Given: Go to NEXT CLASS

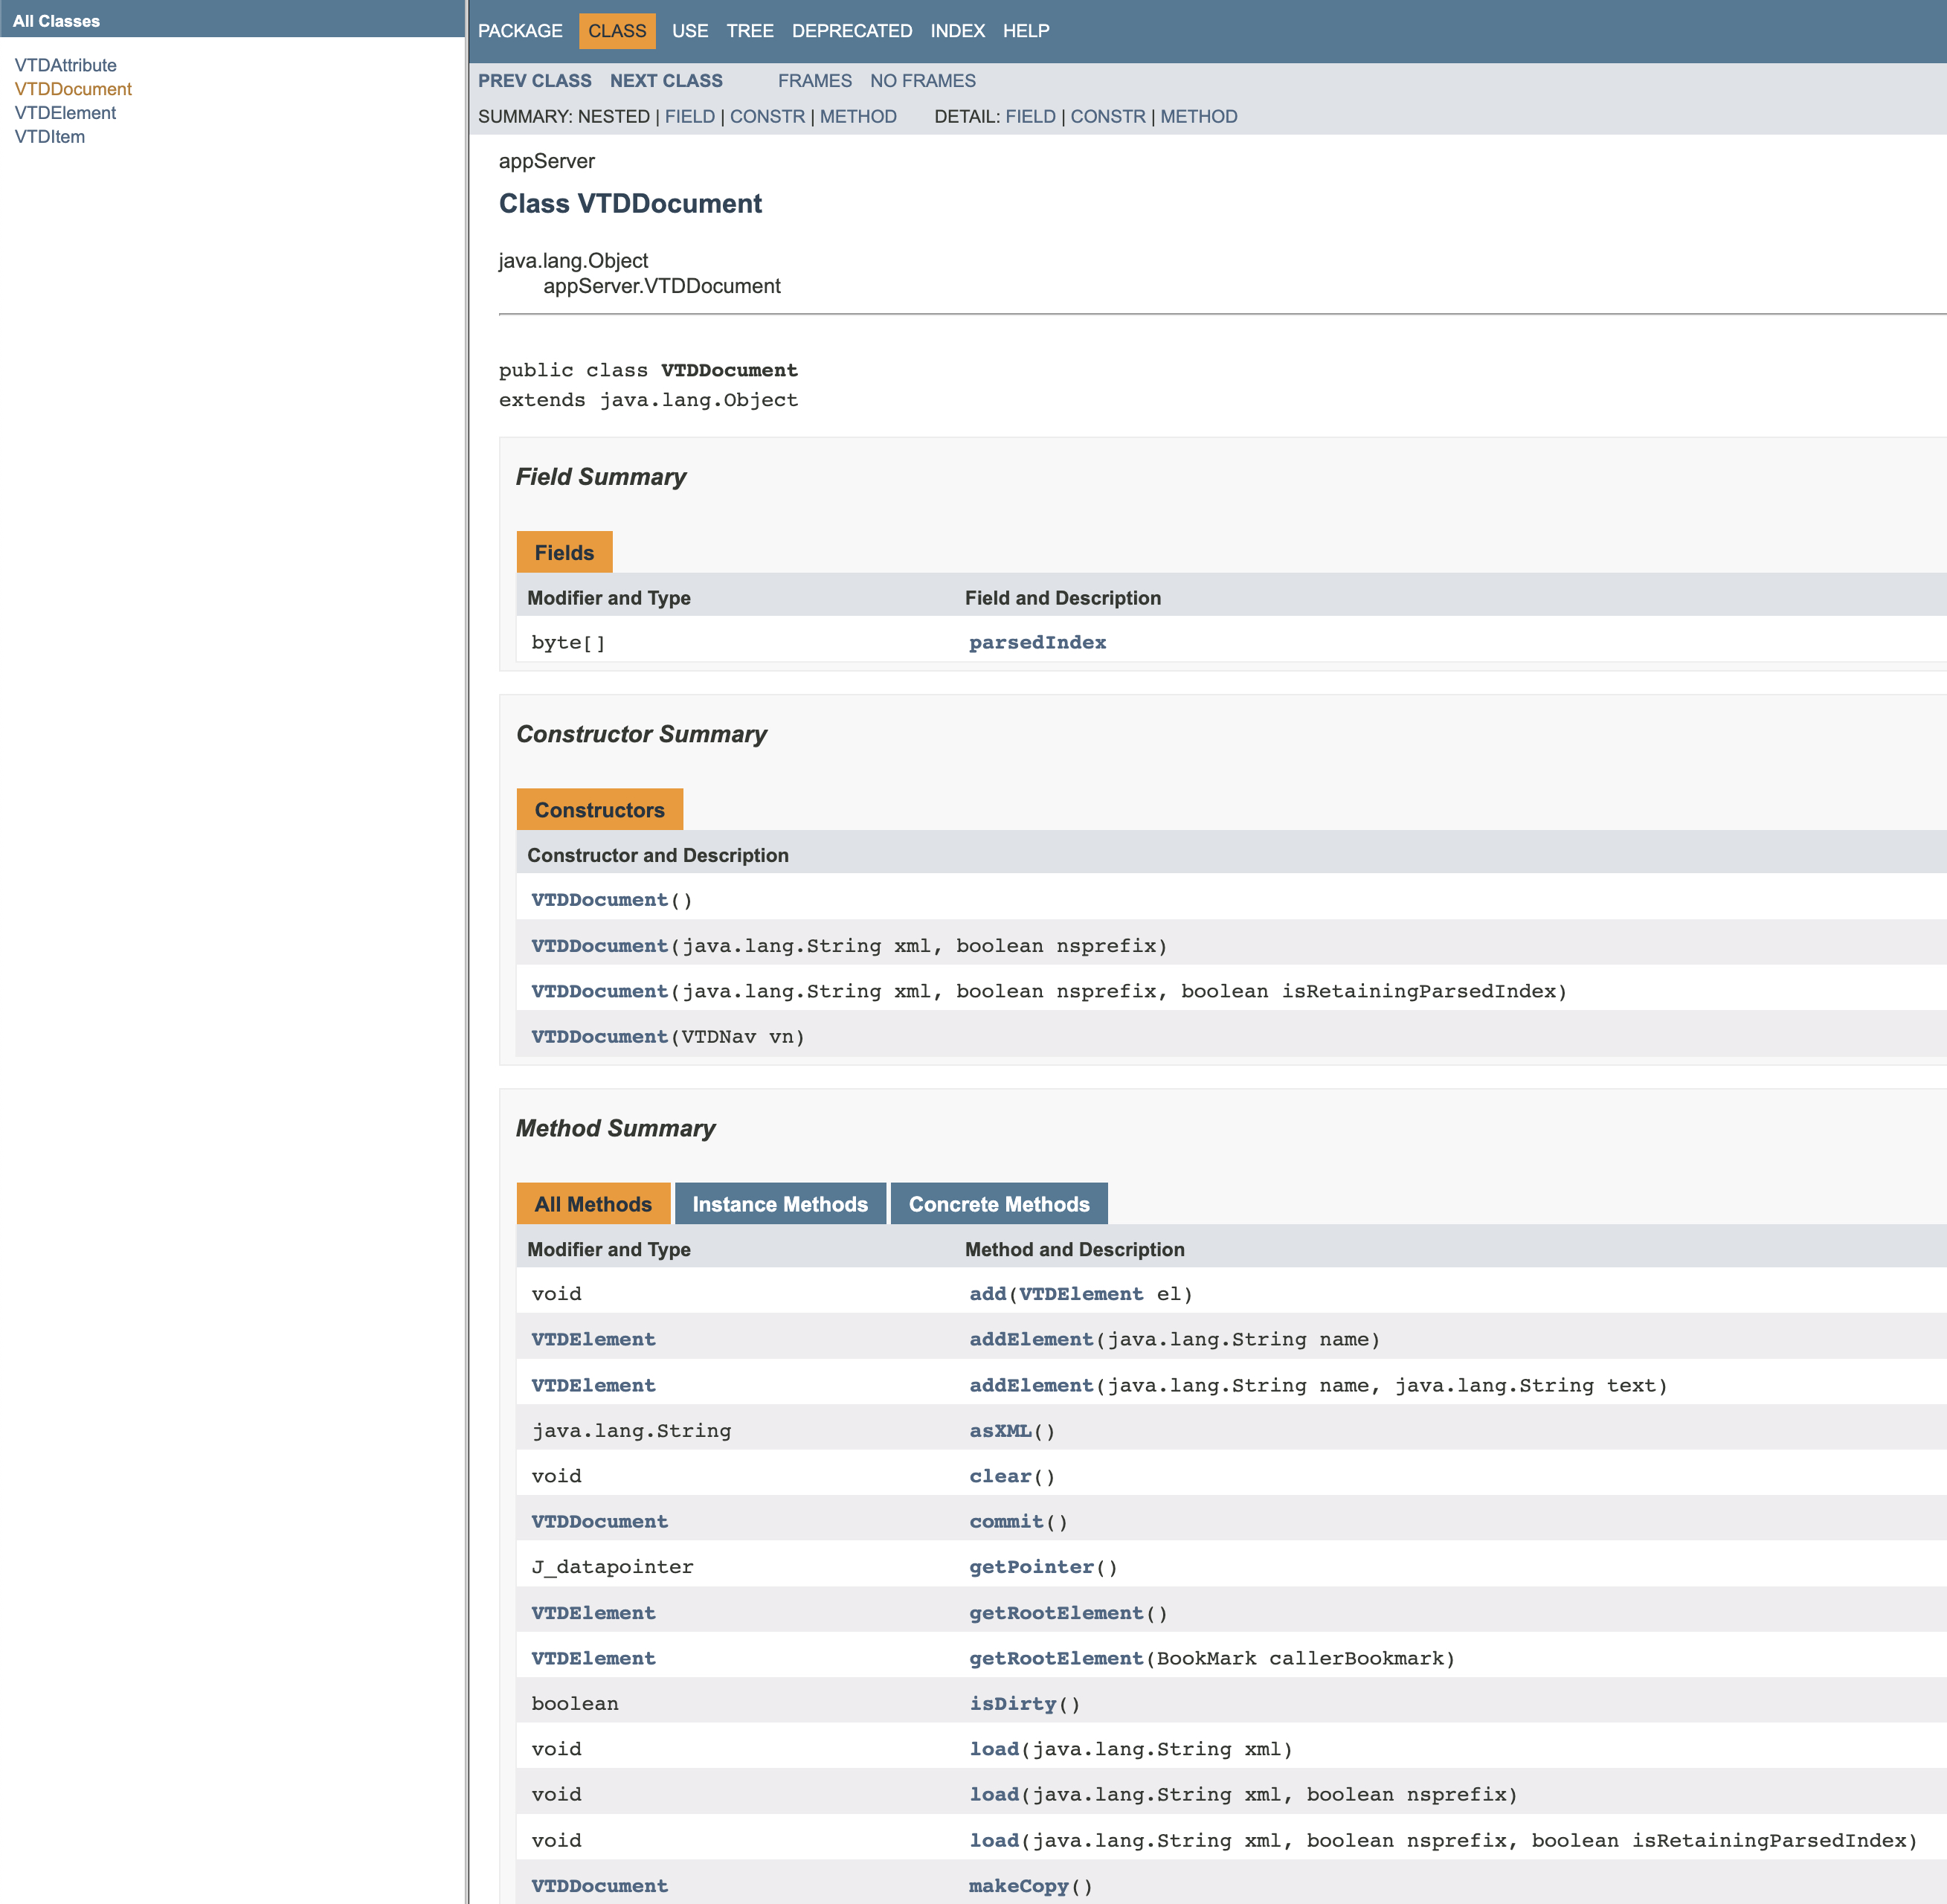Looking at the screenshot, I should [666, 81].
